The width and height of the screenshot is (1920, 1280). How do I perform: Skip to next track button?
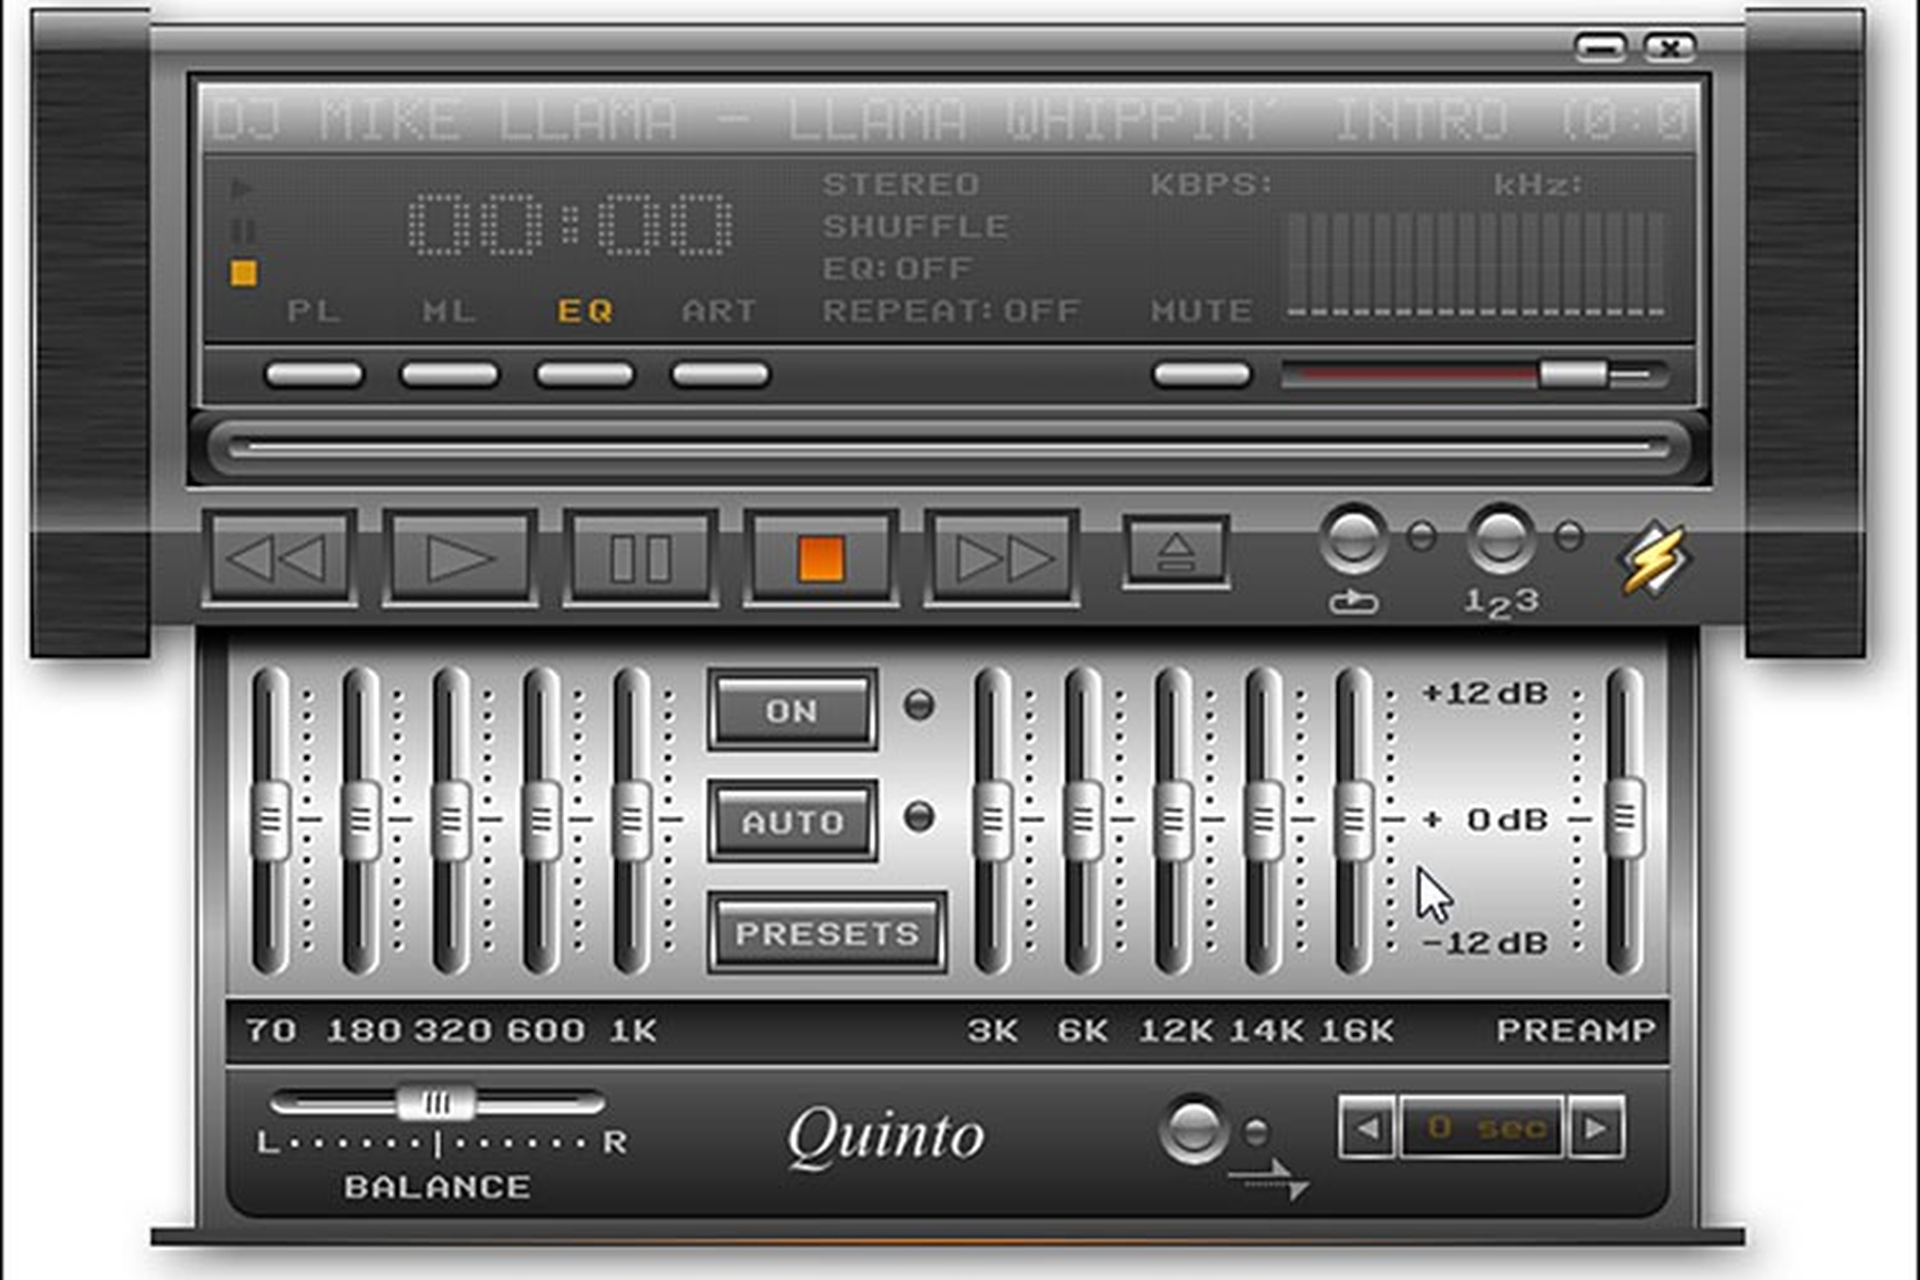click(1001, 558)
